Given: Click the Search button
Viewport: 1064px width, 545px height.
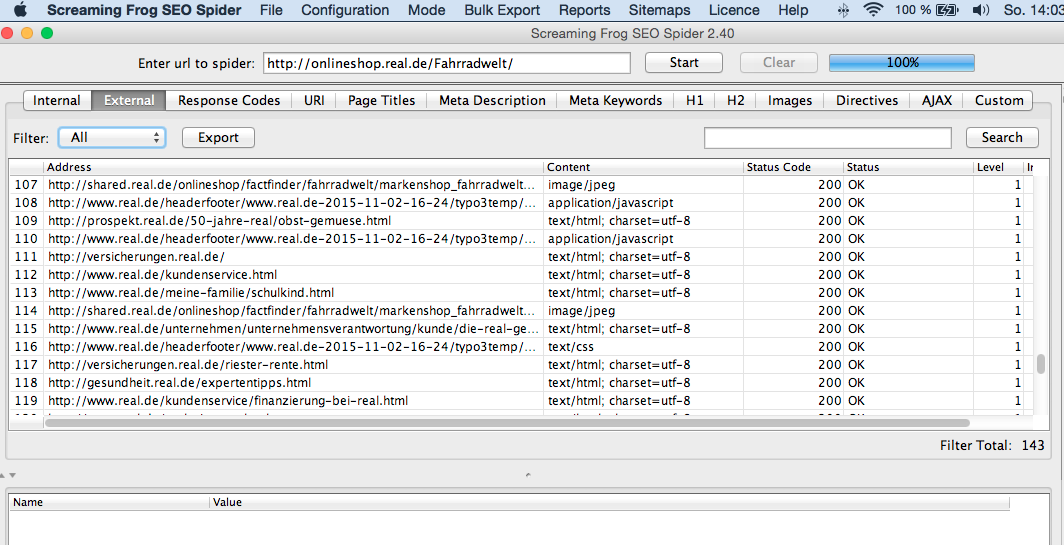Looking at the screenshot, I should pyautogui.click(x=1002, y=137).
